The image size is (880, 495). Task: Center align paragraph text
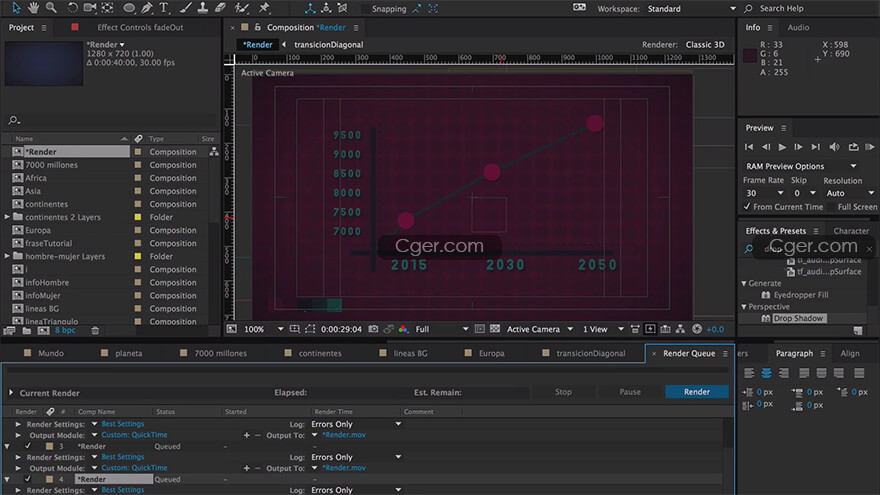[766, 373]
